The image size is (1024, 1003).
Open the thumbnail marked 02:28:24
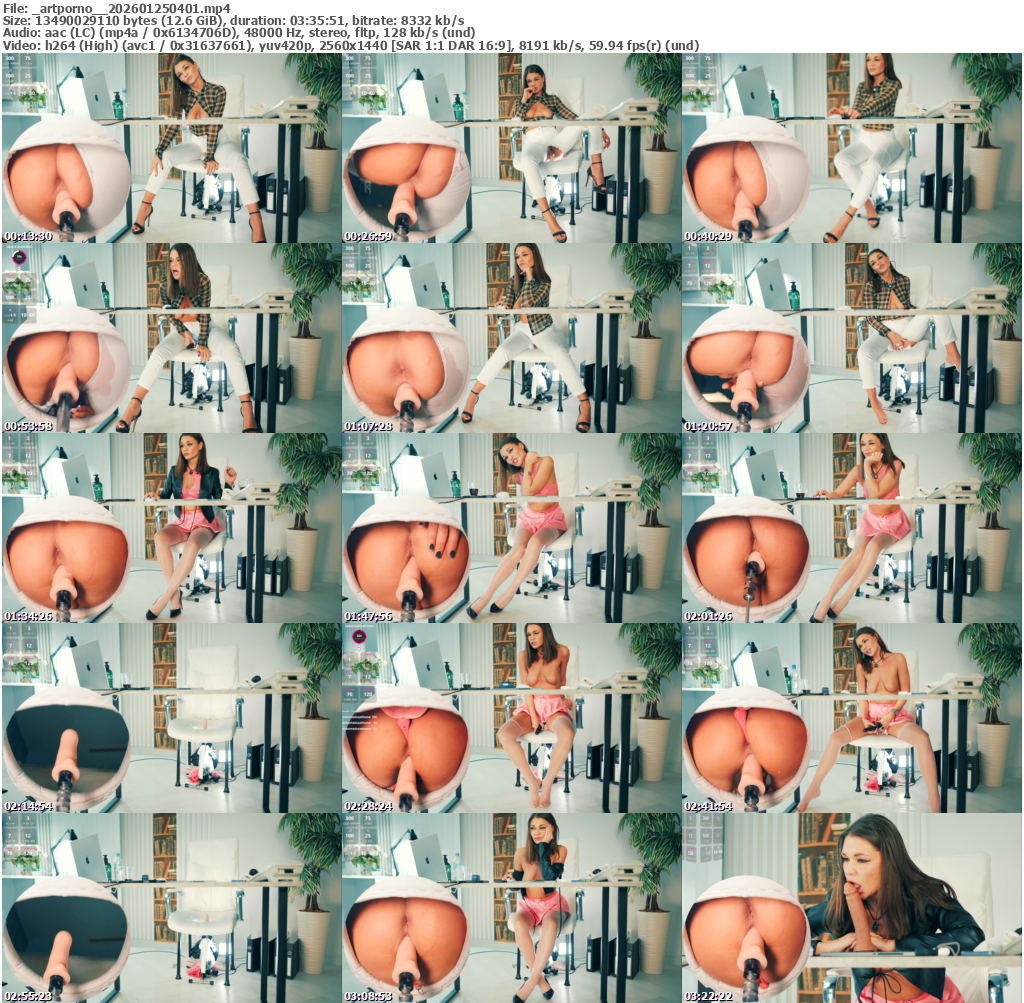click(x=511, y=718)
